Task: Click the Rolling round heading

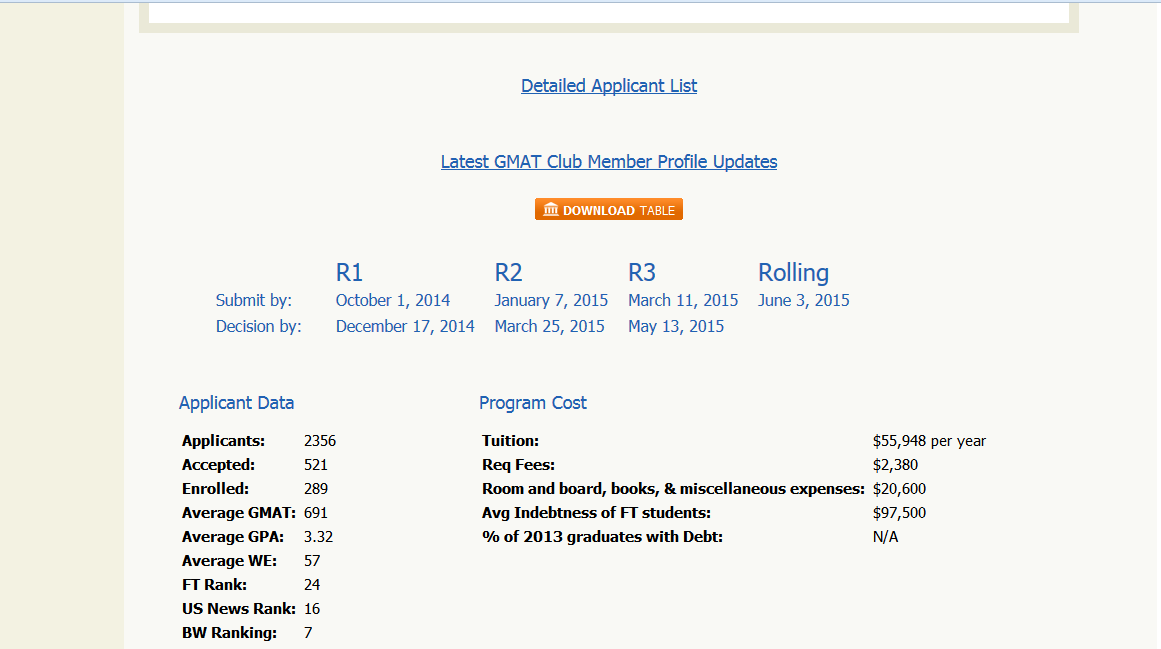Action: pos(793,273)
